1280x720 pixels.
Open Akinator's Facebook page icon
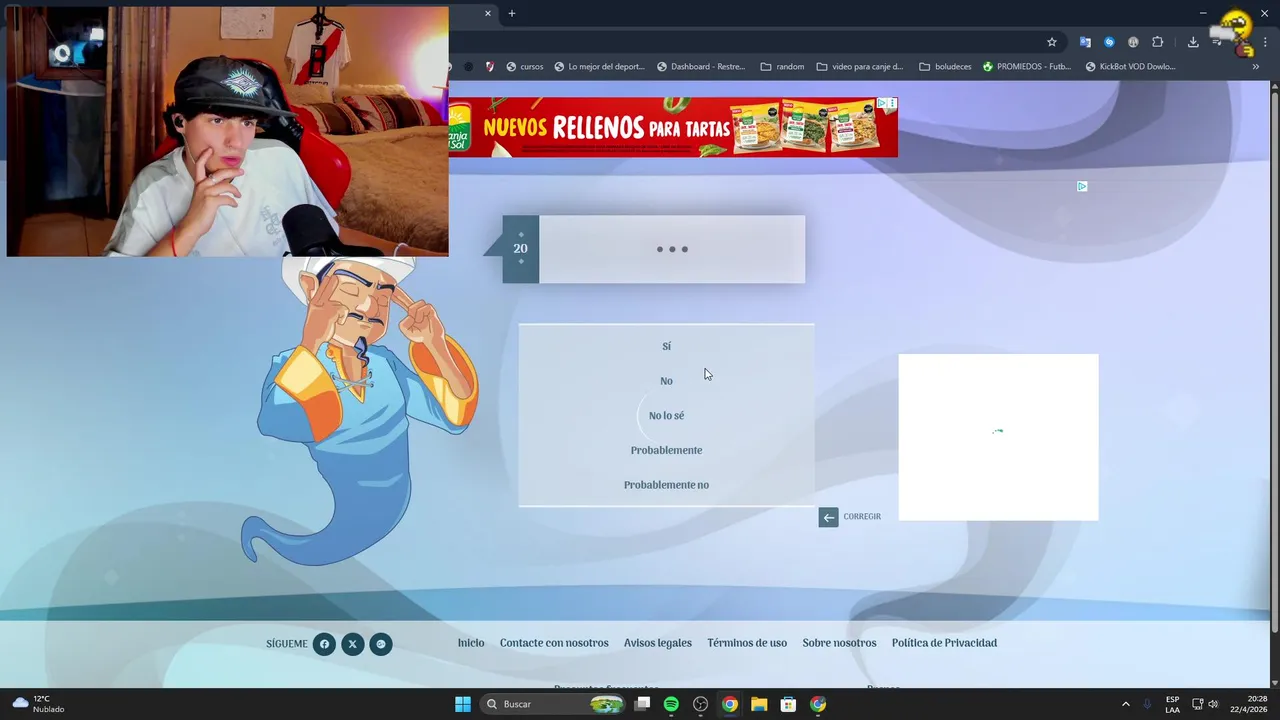[x=324, y=644]
